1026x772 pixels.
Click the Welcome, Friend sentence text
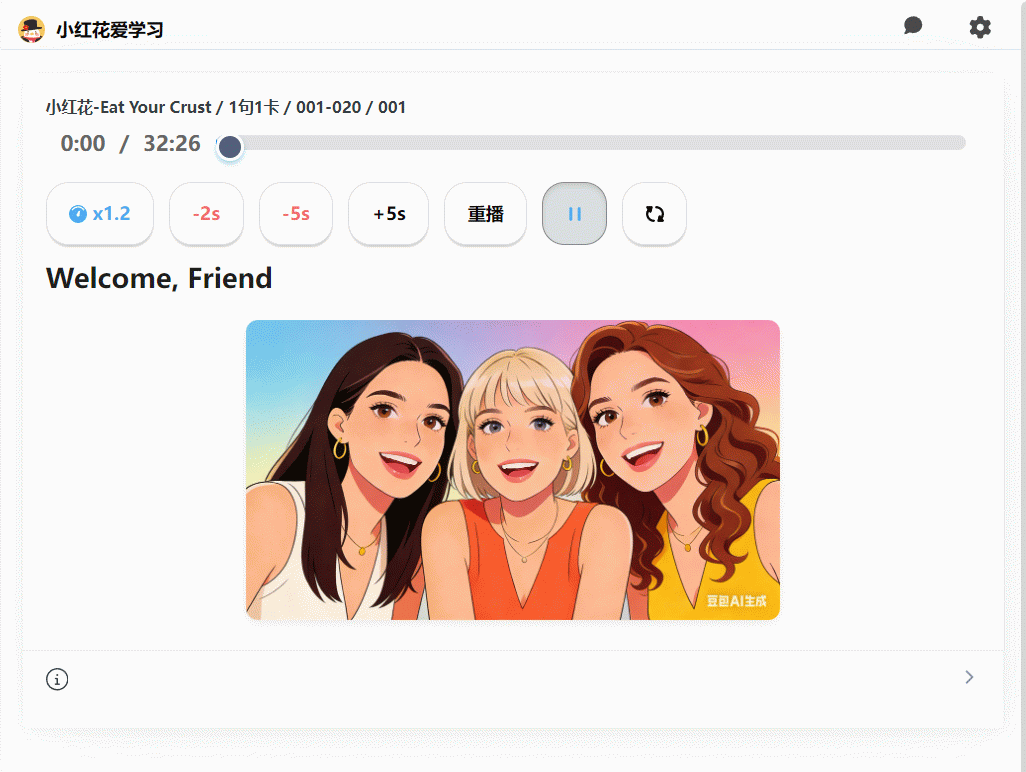pyautogui.click(x=159, y=278)
